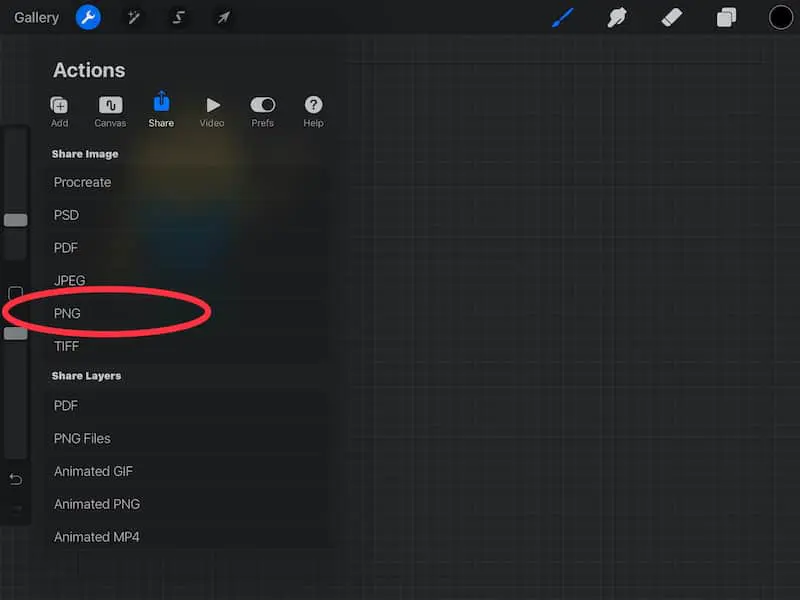Switch to the Help actions tab
800x600 pixels.
313,111
